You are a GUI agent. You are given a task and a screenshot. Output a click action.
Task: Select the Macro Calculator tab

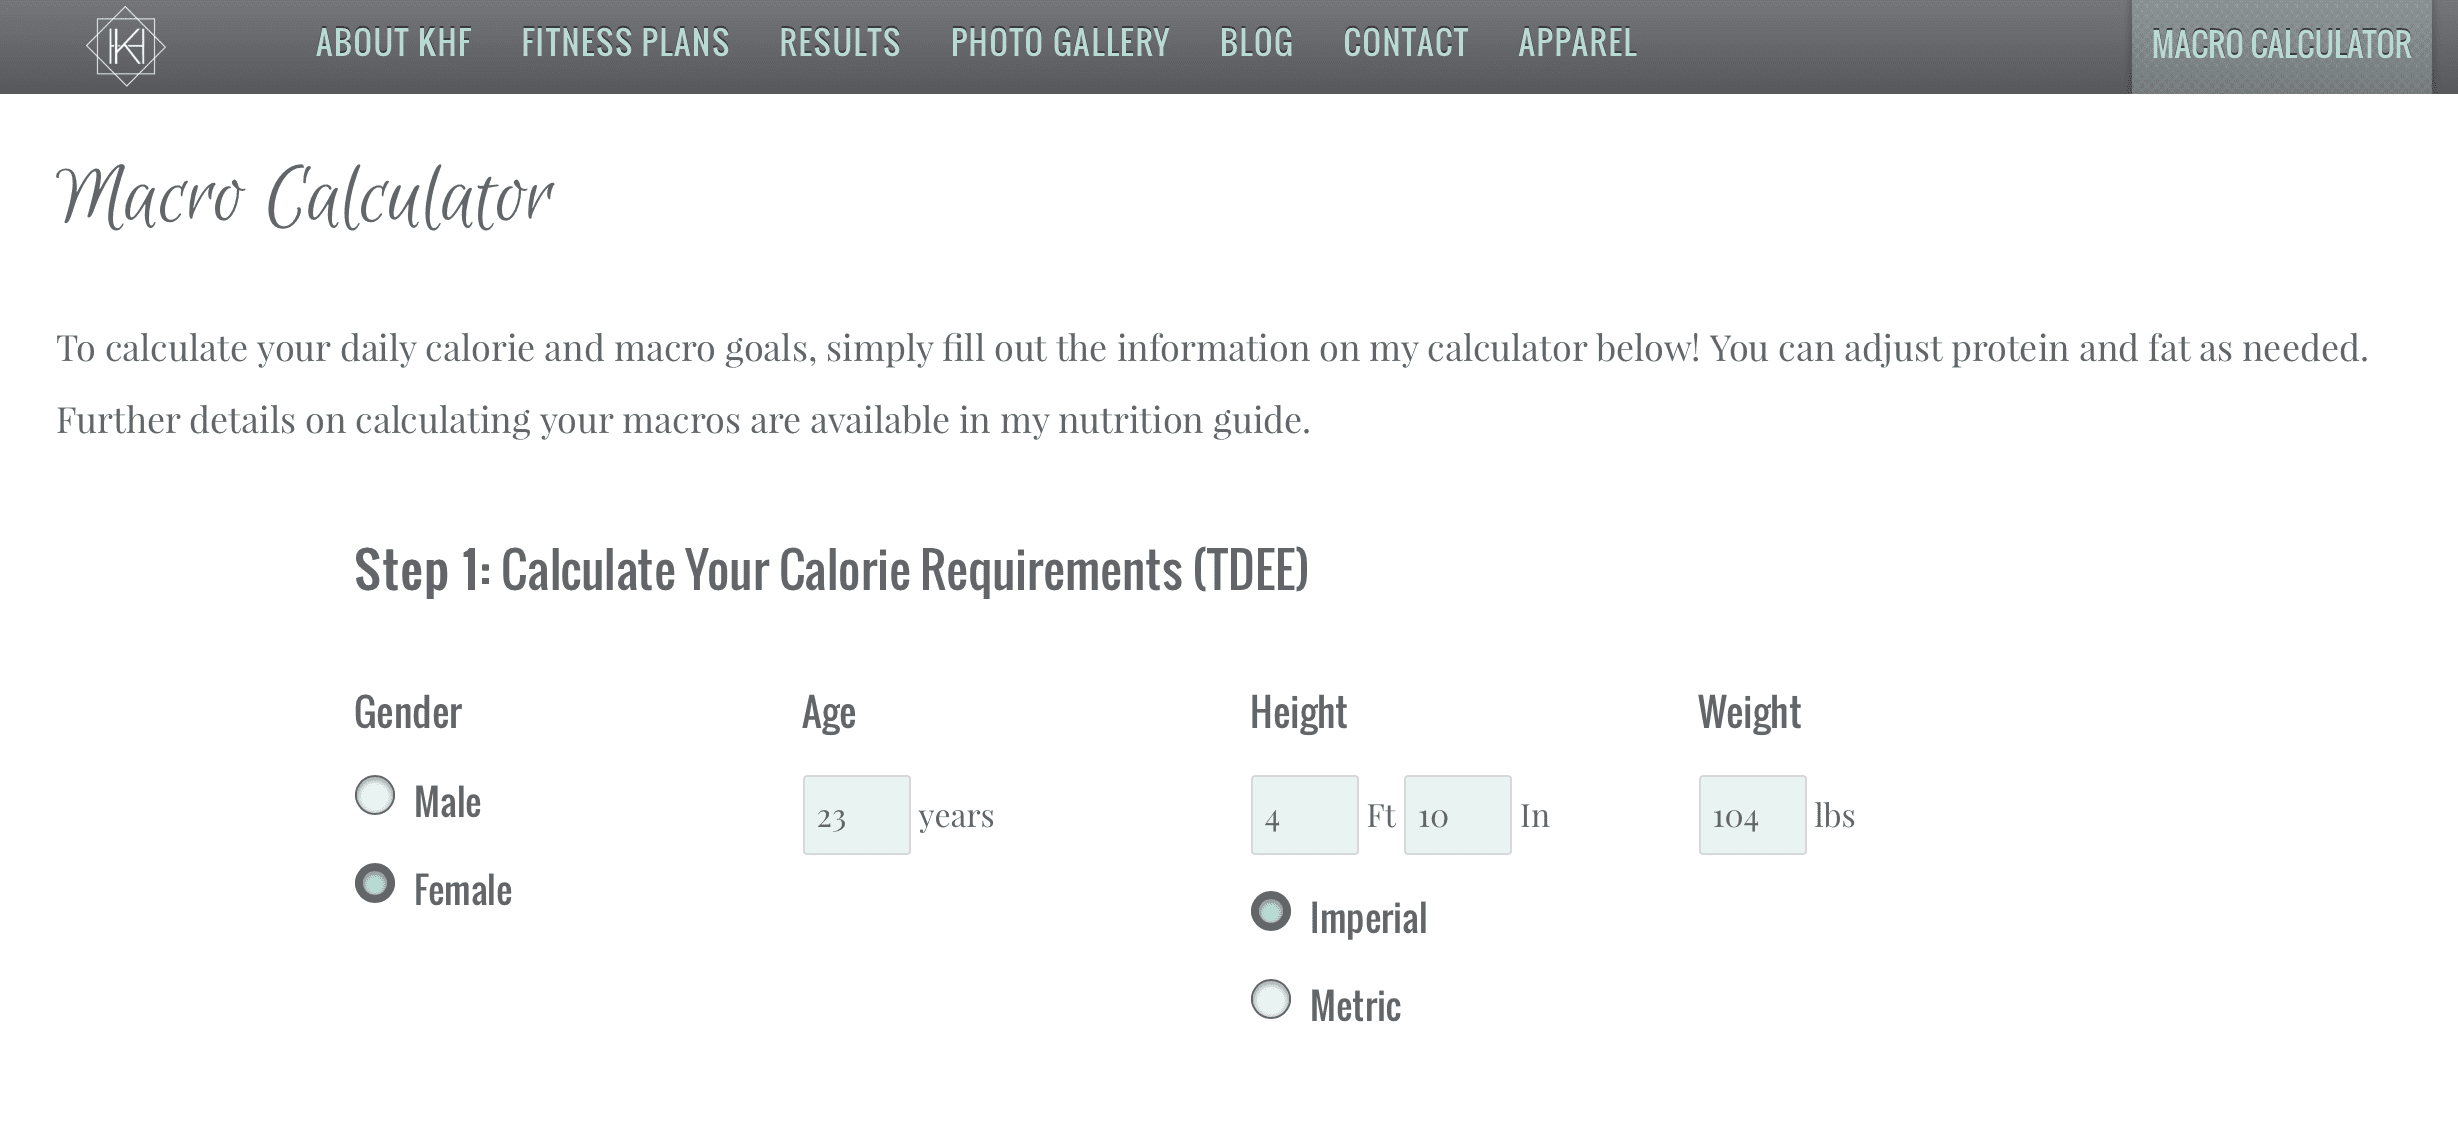2281,46
